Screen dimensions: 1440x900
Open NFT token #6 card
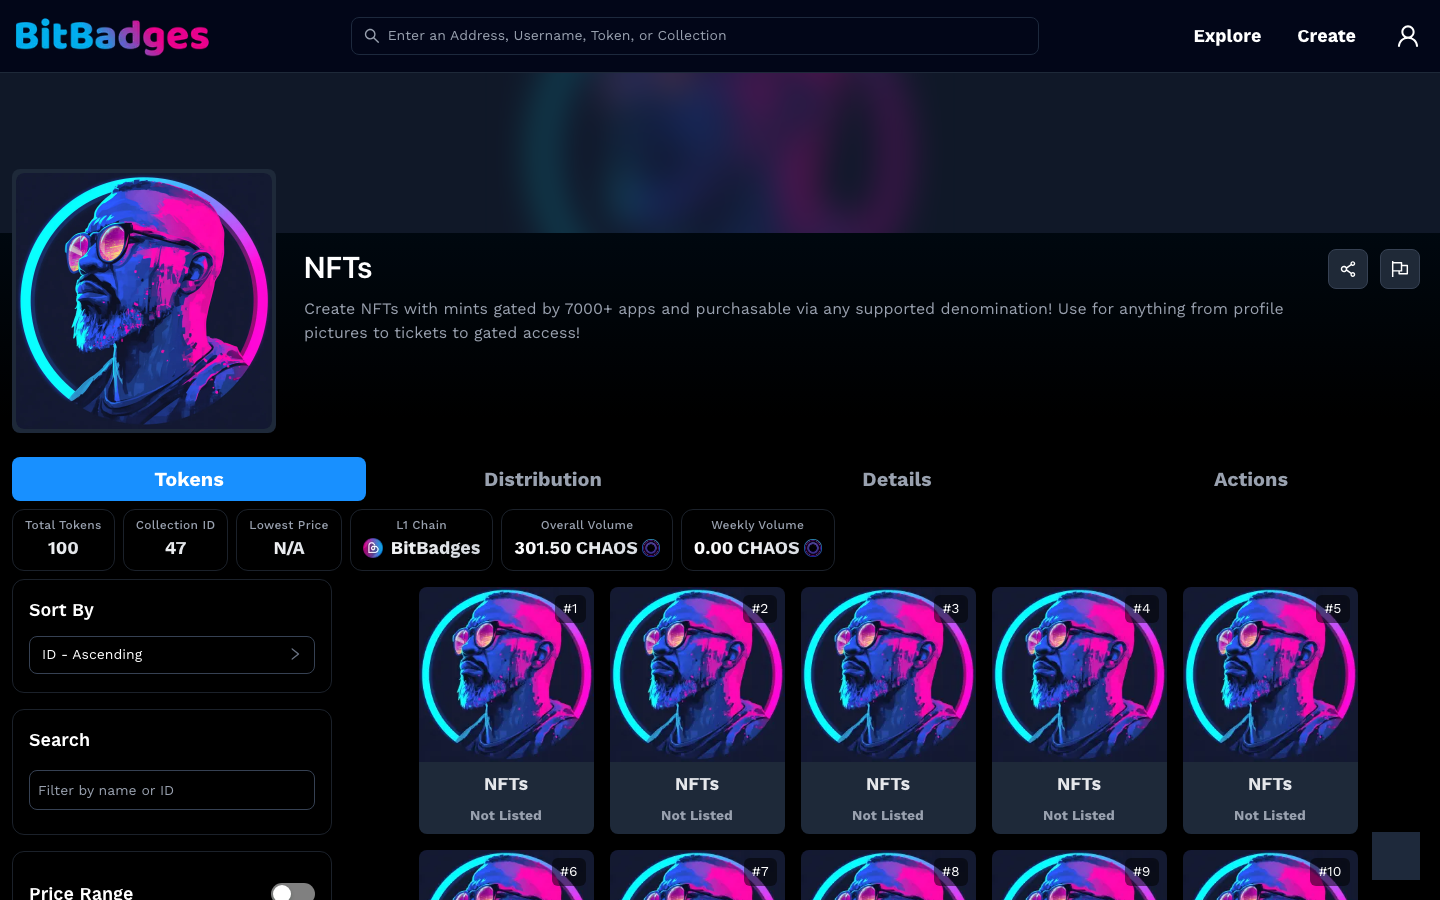(506, 876)
